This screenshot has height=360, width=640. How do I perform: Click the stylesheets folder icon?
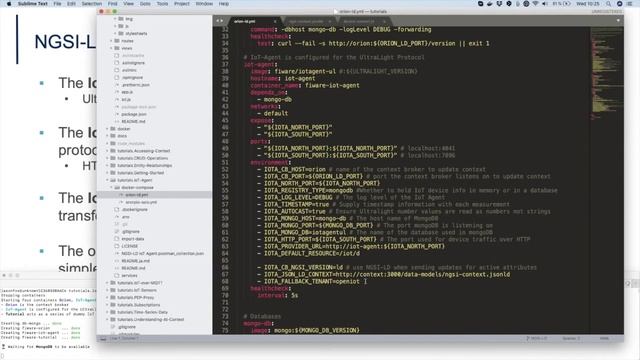tap(121, 33)
